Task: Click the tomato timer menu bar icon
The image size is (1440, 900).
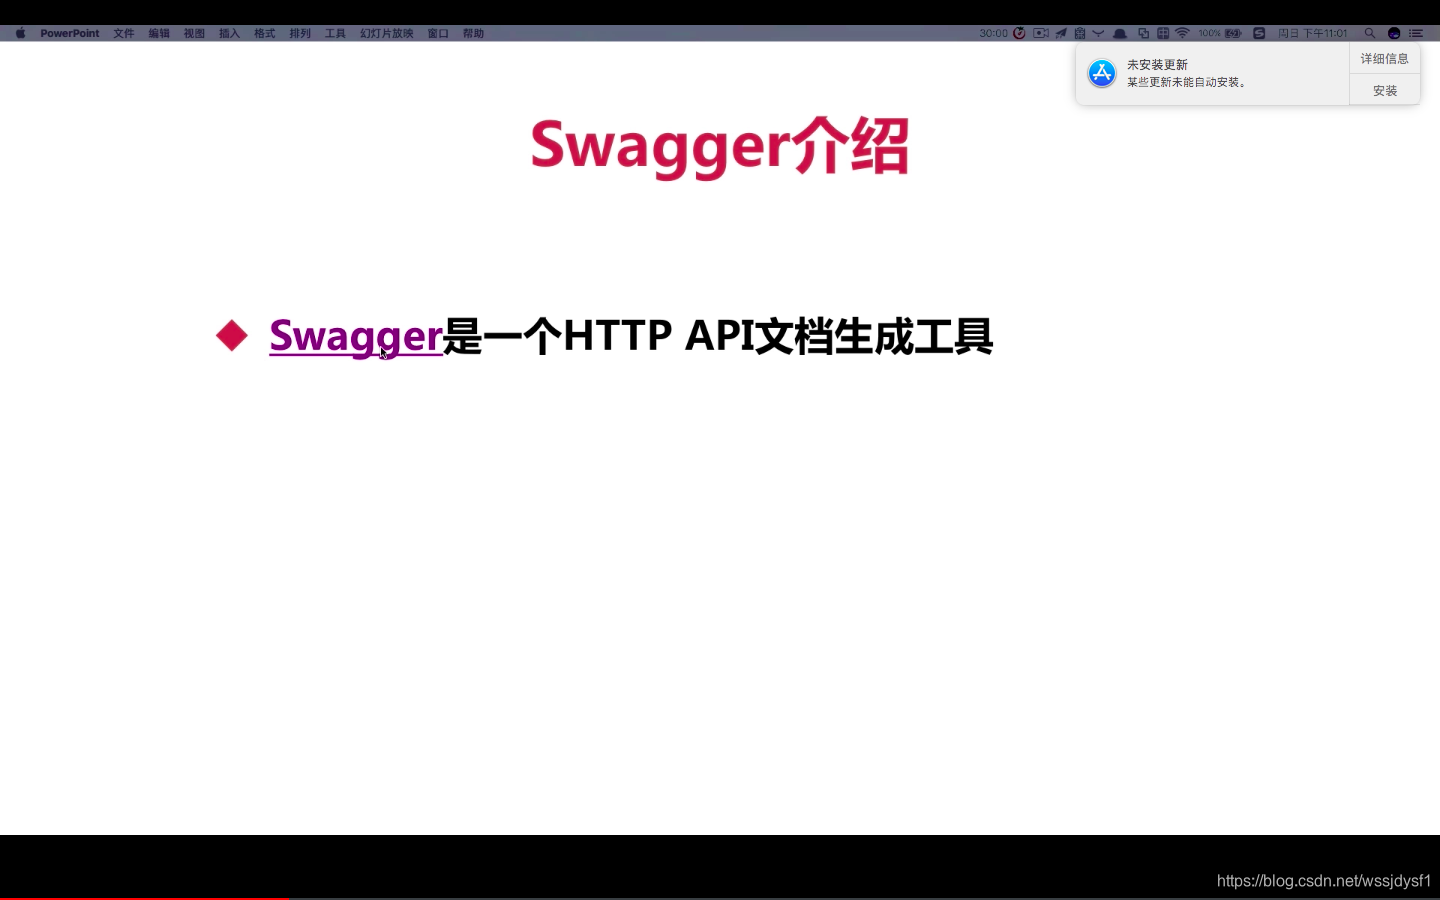Action: click(x=1019, y=33)
